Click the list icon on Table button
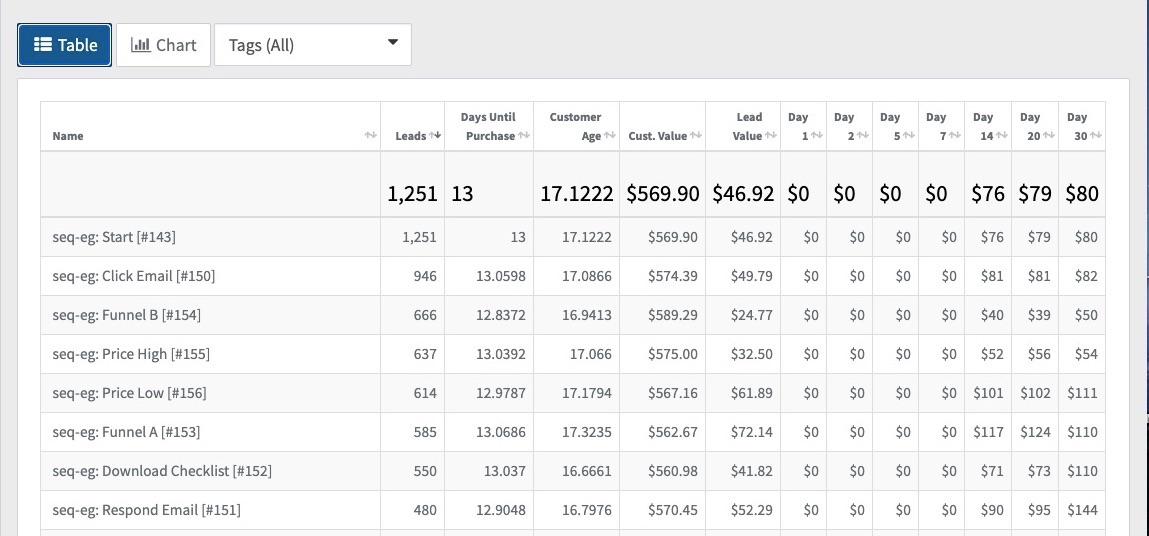 [x=43, y=45]
